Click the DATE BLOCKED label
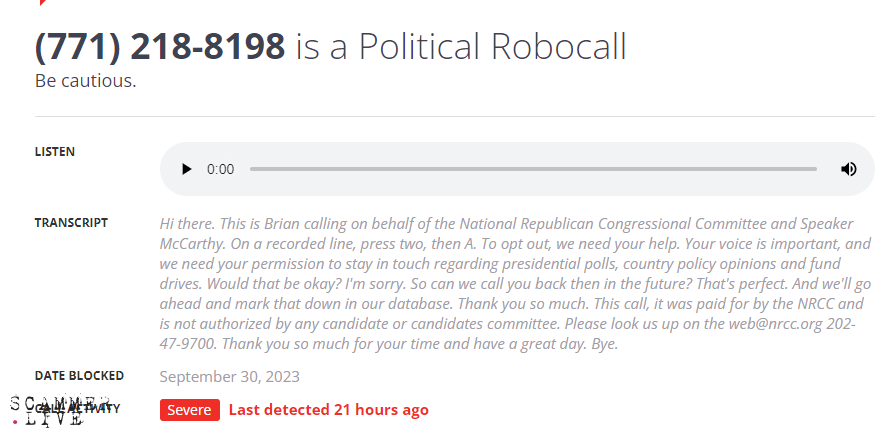Viewport: 891px width, 438px height. point(79,376)
